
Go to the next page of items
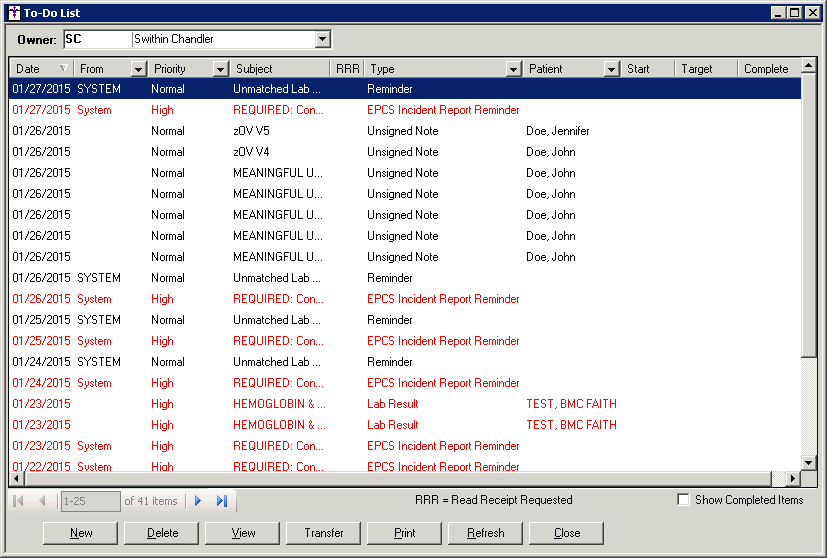pos(198,501)
